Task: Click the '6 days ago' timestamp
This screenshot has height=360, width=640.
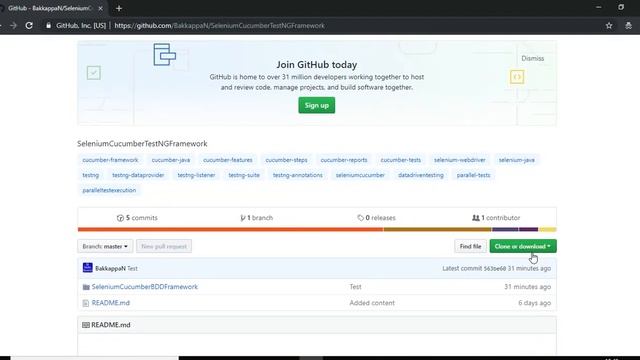Action: coord(534,303)
